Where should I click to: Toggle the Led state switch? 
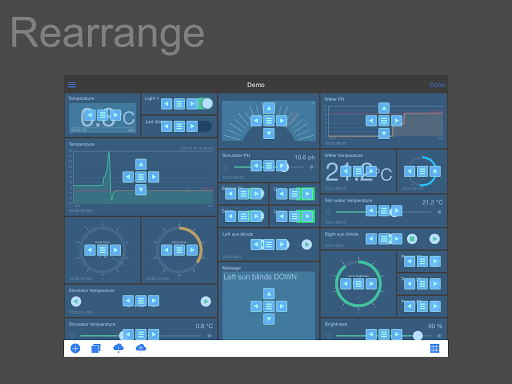pyautogui.click(x=205, y=126)
